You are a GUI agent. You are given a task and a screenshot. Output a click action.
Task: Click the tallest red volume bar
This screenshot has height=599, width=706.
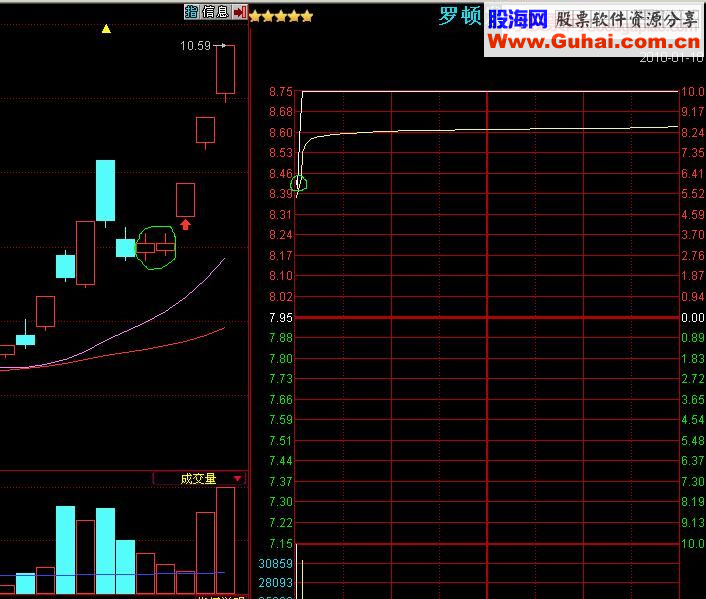pyautogui.click(x=226, y=540)
